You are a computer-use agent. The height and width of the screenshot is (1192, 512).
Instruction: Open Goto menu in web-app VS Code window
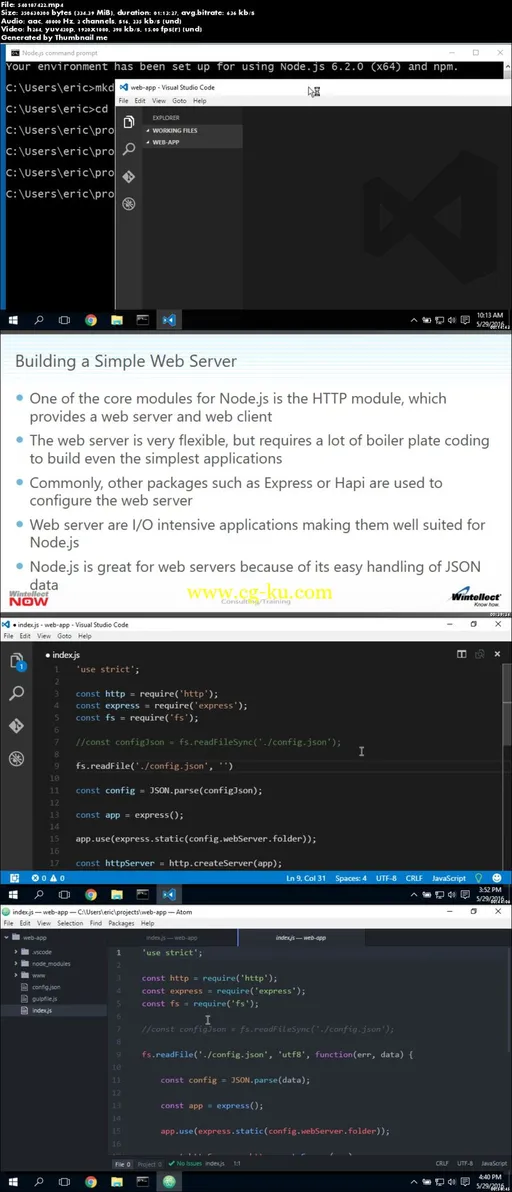coord(179,101)
